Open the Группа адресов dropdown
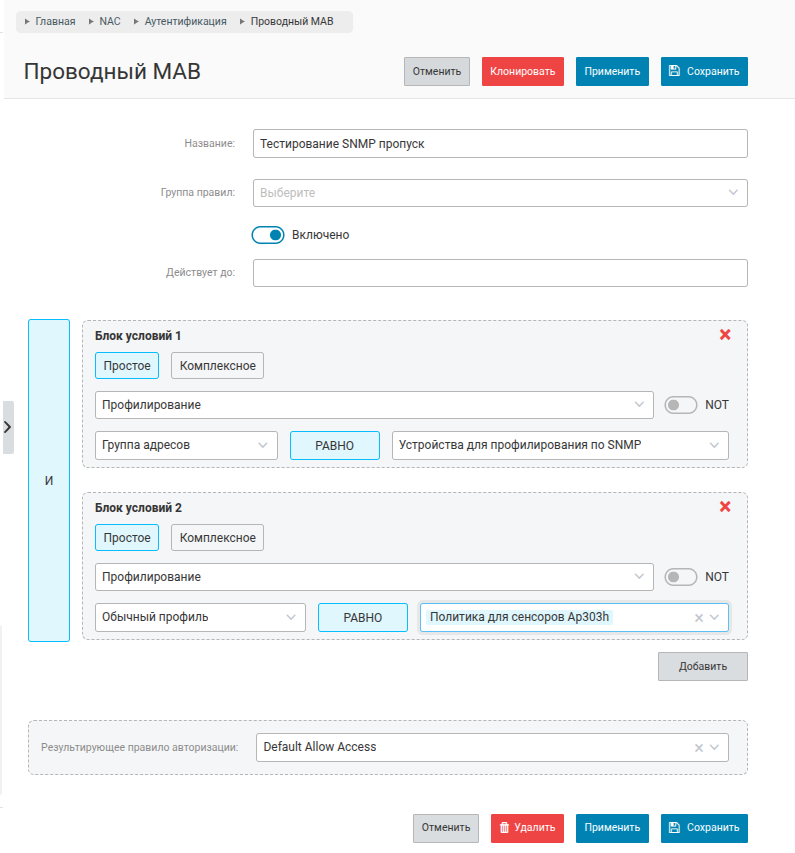 186,445
